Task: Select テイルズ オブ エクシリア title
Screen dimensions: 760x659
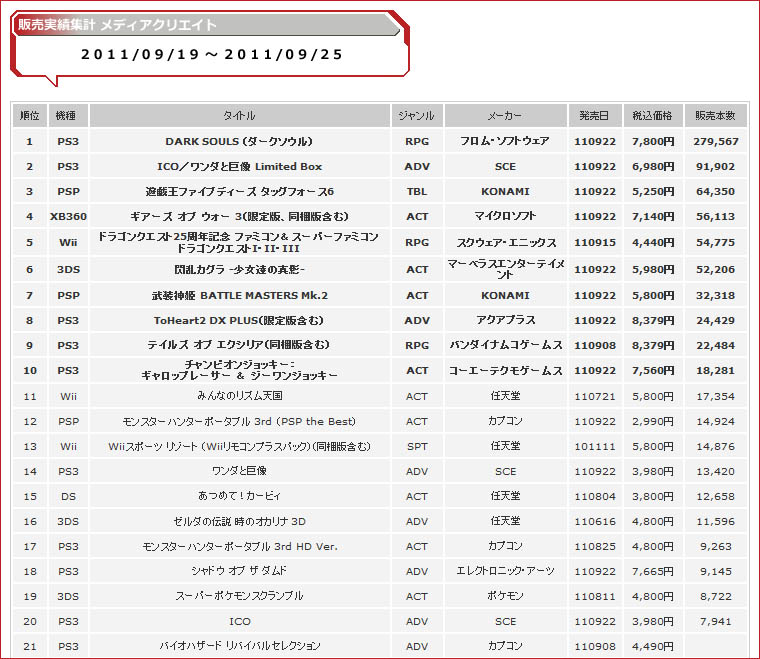Action: pyautogui.click(x=239, y=345)
